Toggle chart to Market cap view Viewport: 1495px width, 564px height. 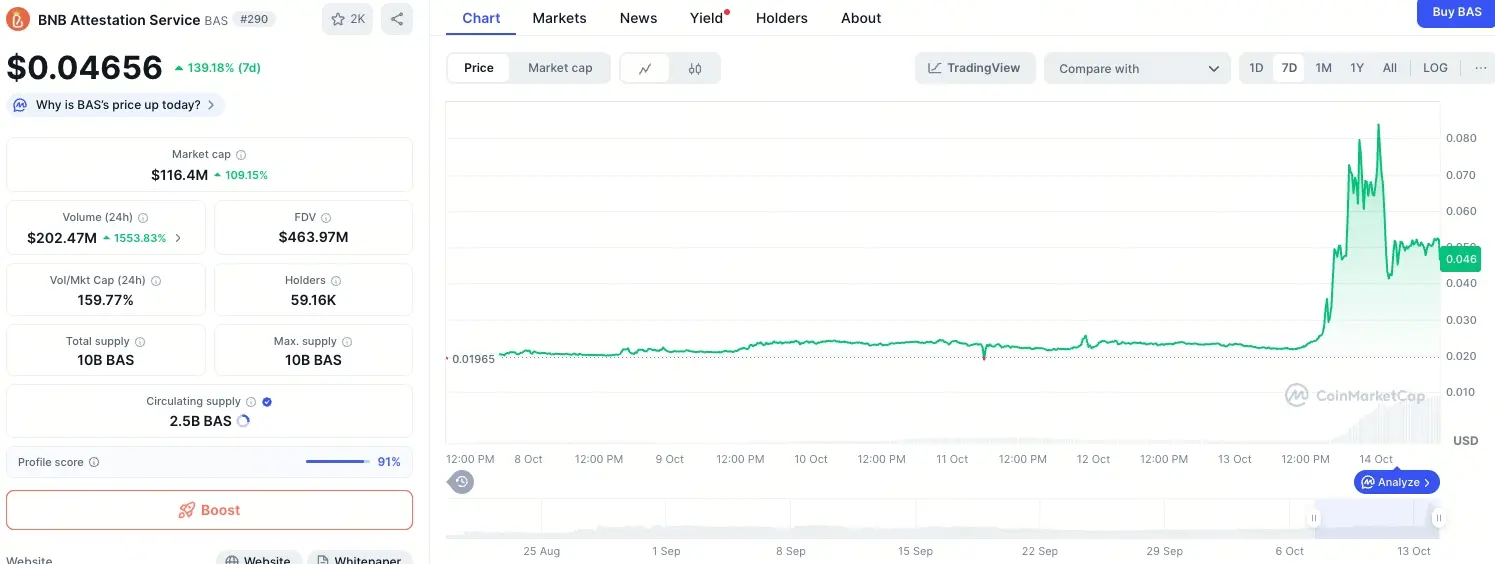point(560,68)
